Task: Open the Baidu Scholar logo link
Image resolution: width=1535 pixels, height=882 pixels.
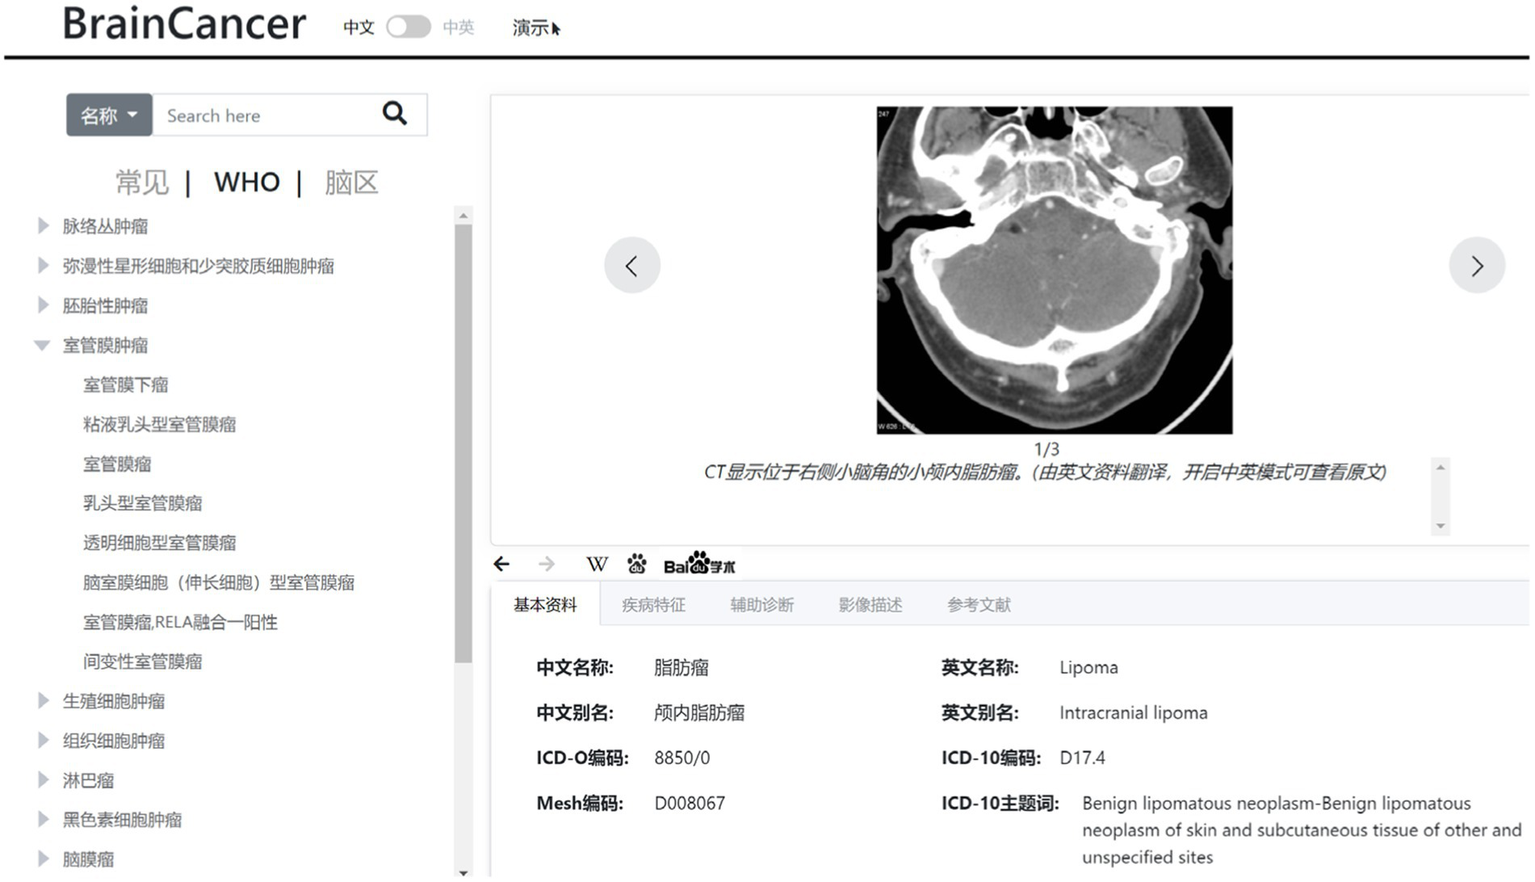Action: click(699, 565)
